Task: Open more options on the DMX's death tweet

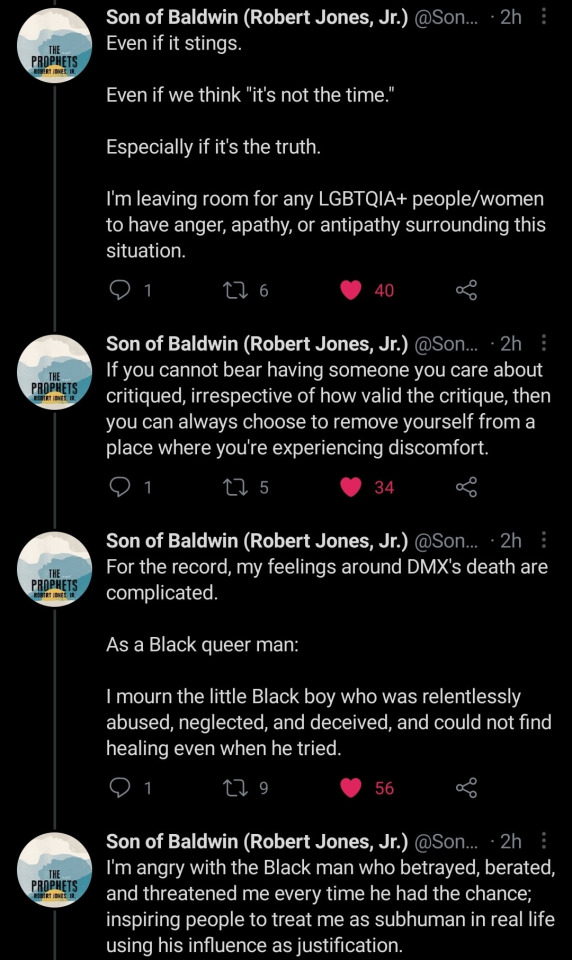Action: click(x=543, y=540)
